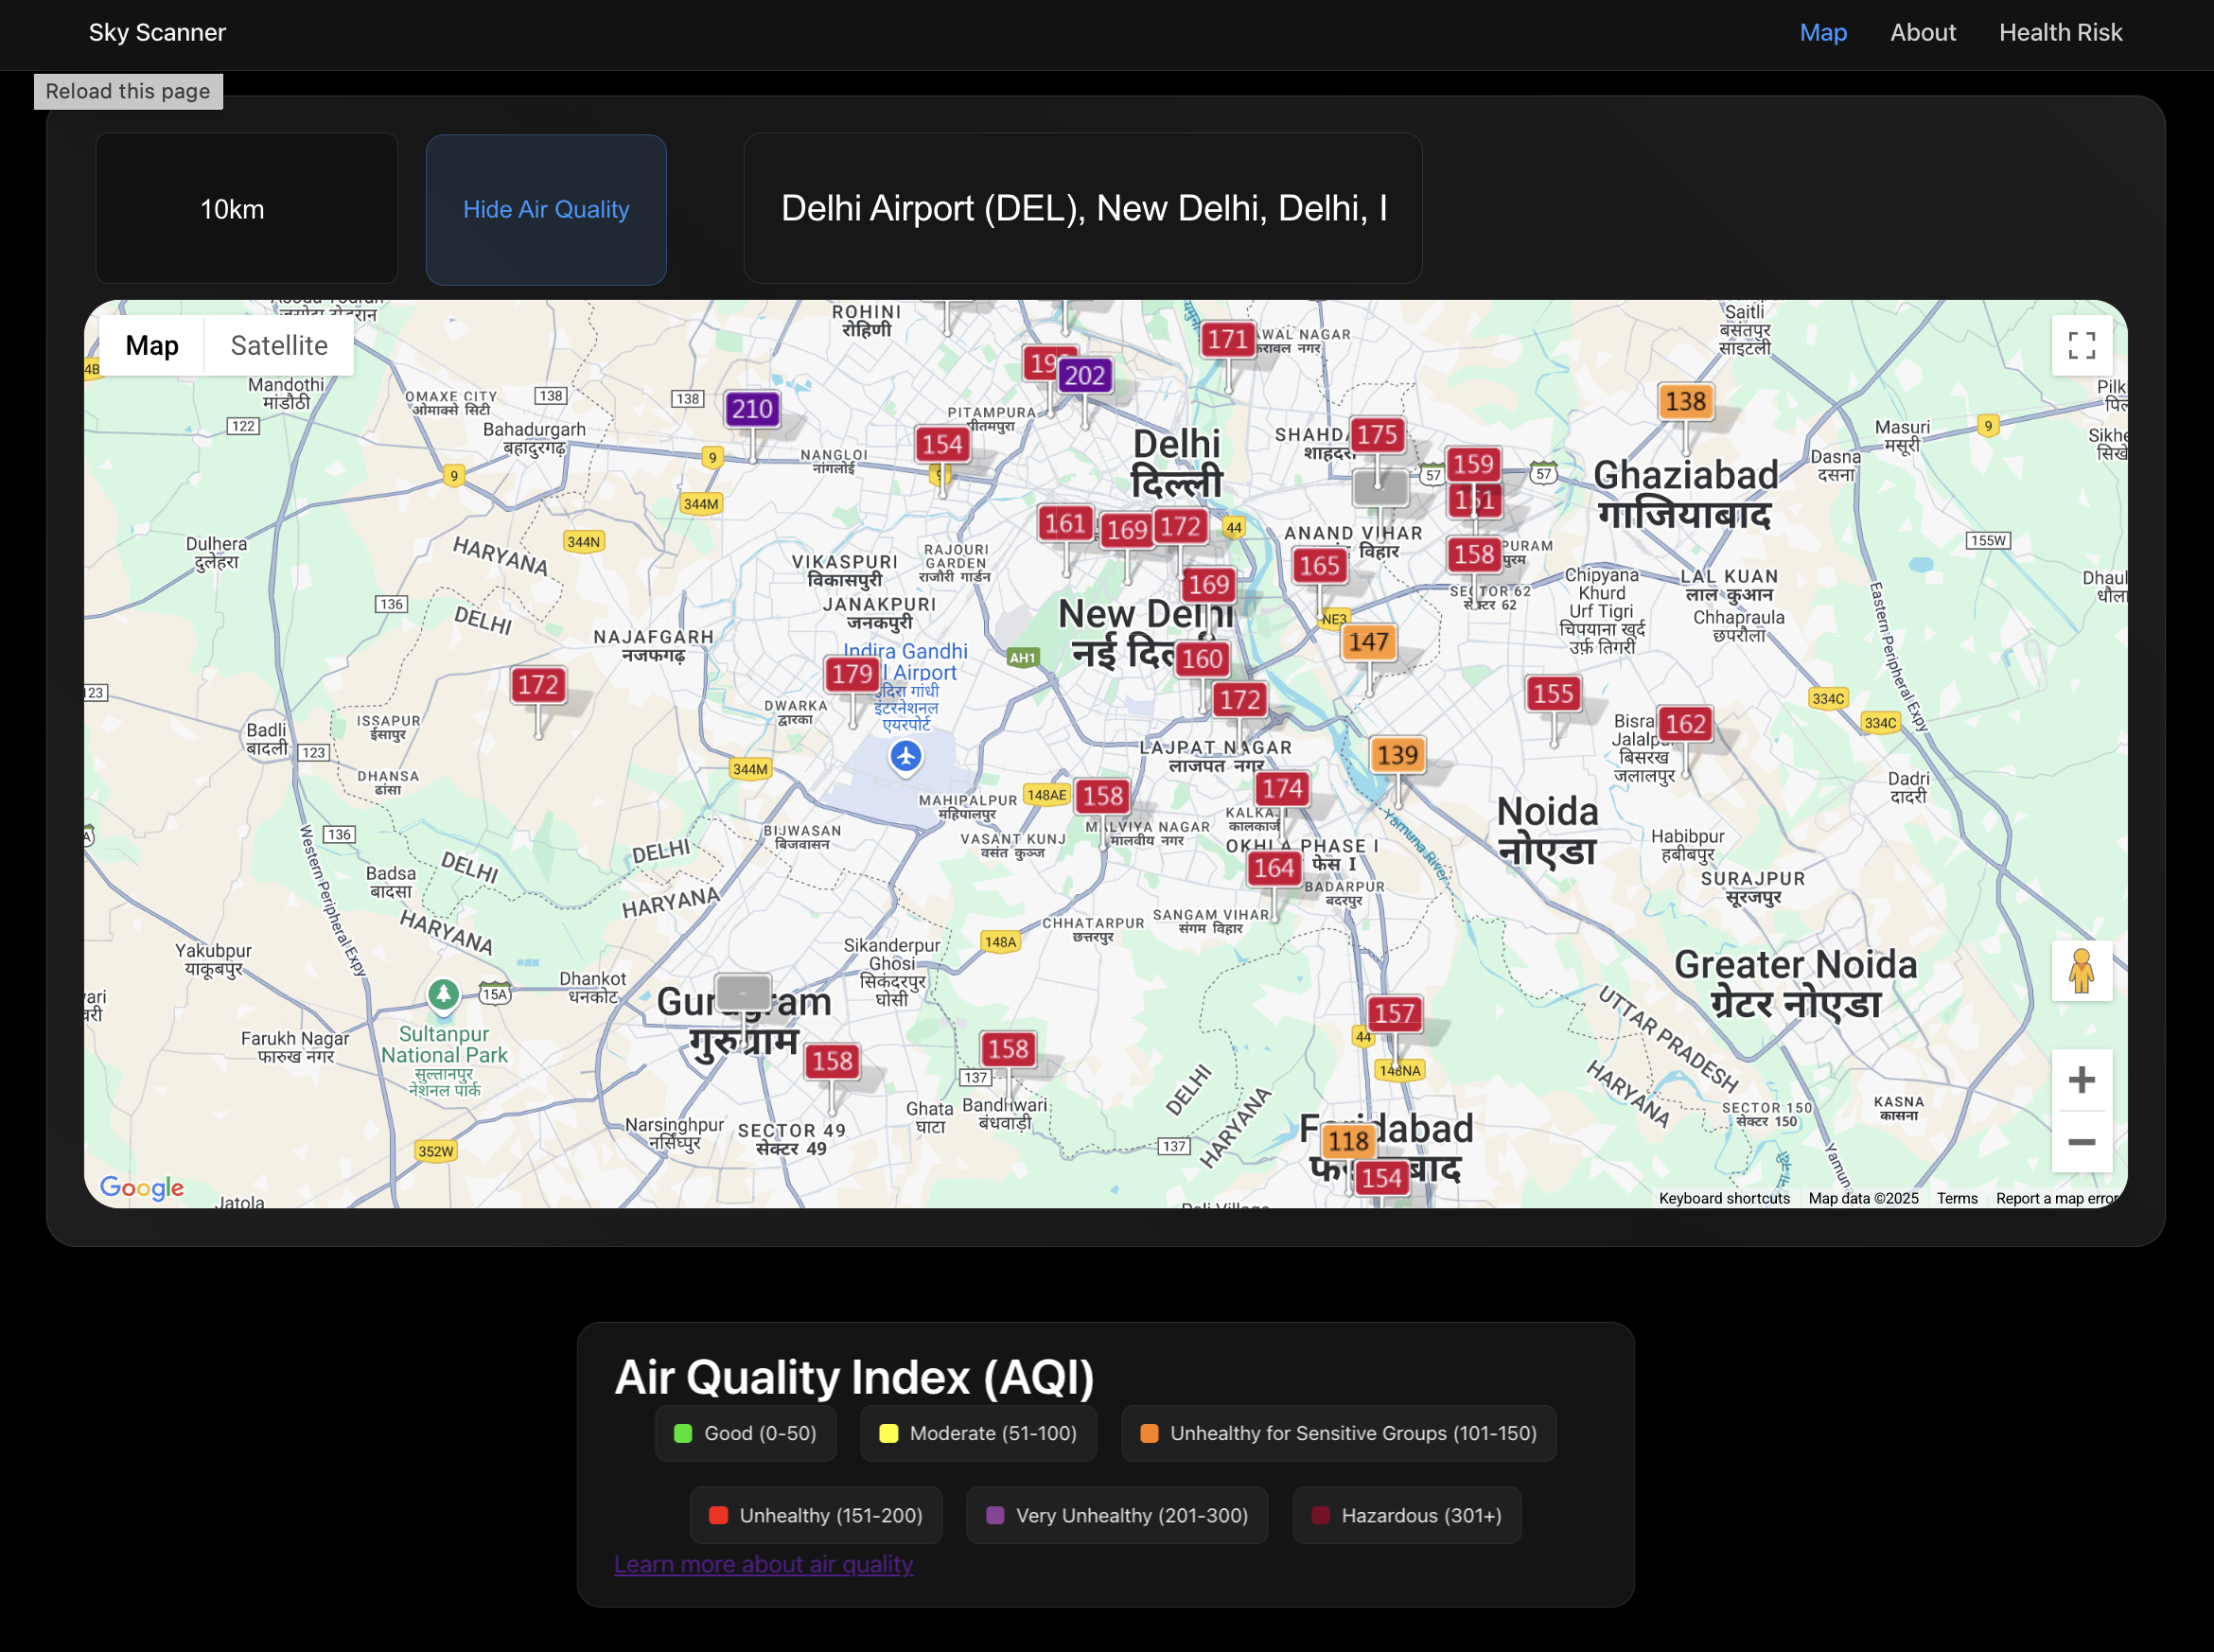Open the About page
This screenshot has width=2214, height=1652.
[1922, 33]
